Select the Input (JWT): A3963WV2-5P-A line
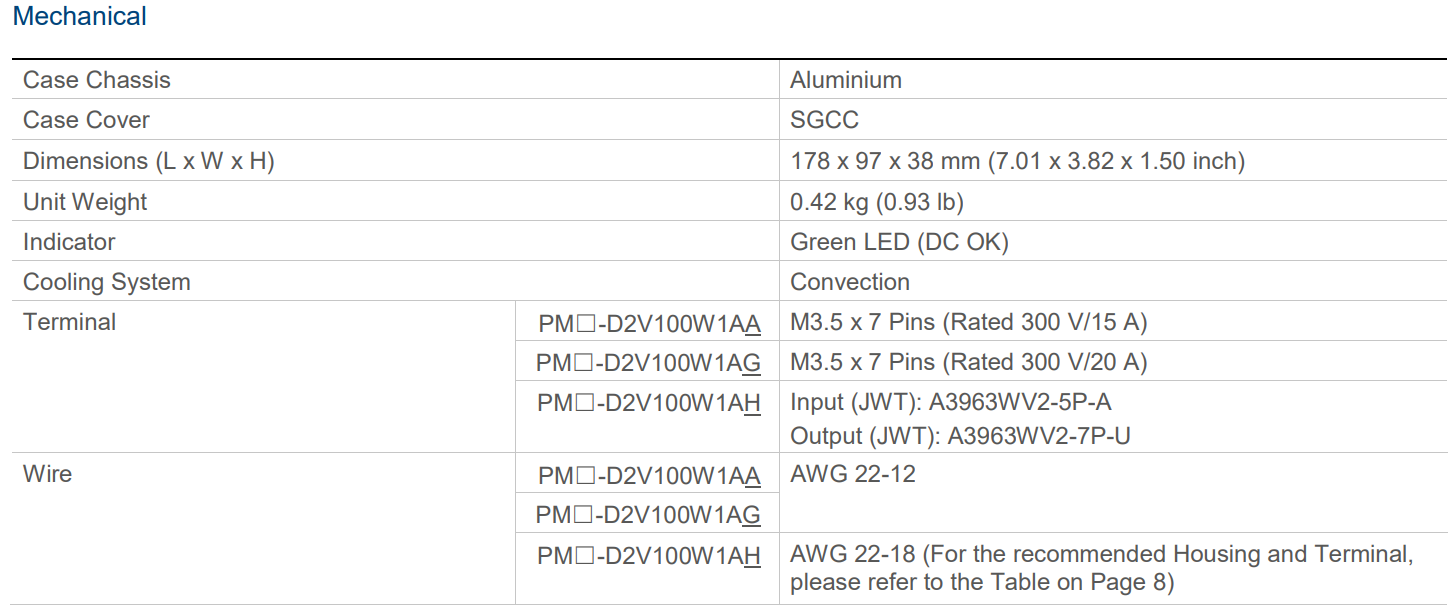 tap(950, 402)
